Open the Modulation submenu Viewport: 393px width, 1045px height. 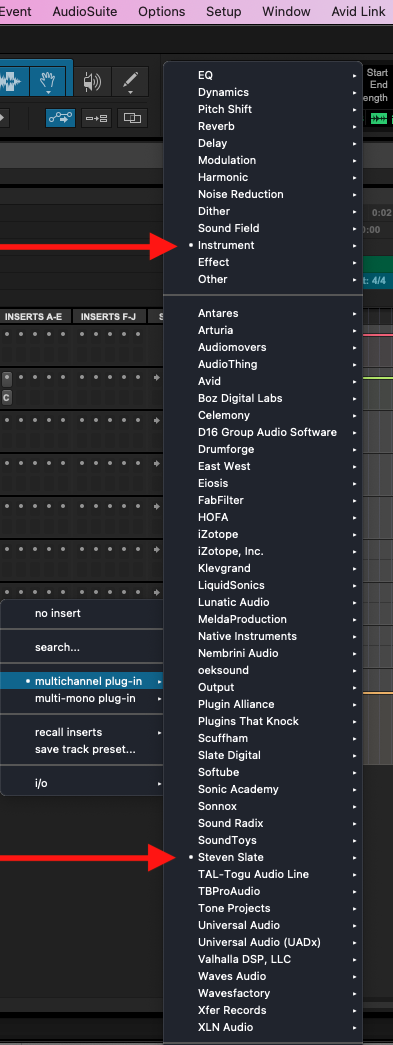(263, 160)
